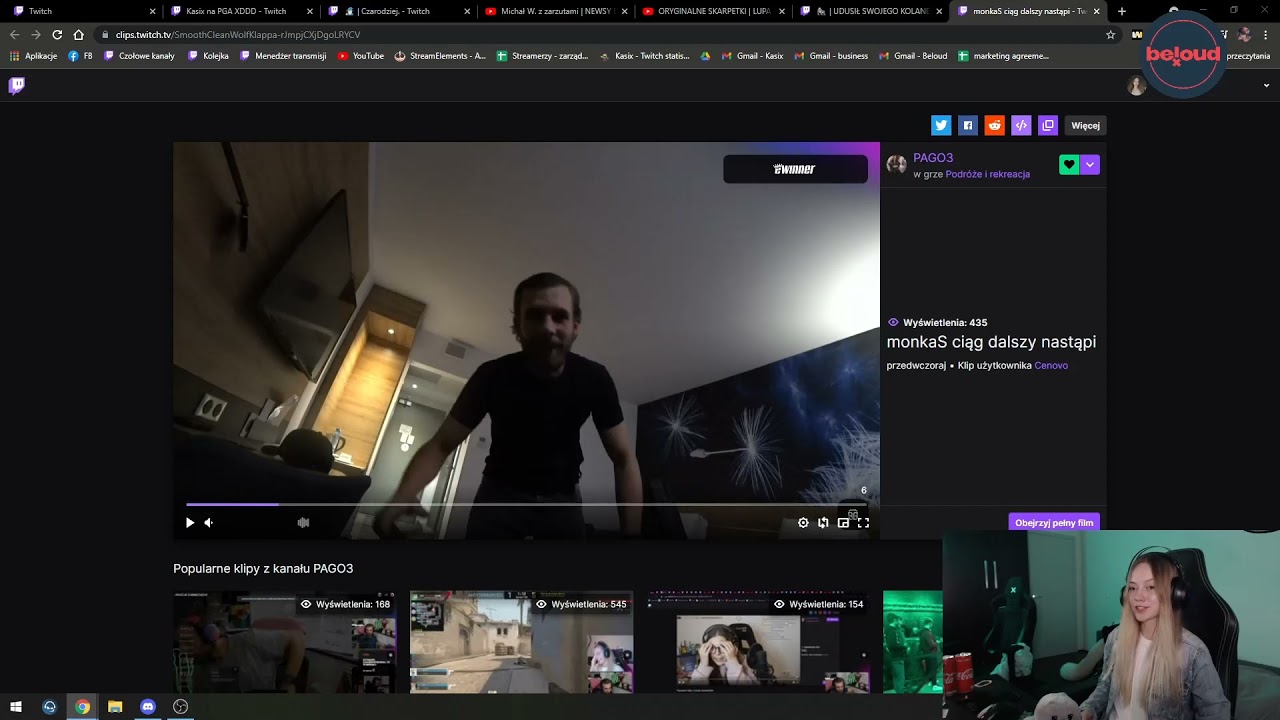Get the embed code for the clip
This screenshot has width=1280, height=720.
click(x=1021, y=125)
